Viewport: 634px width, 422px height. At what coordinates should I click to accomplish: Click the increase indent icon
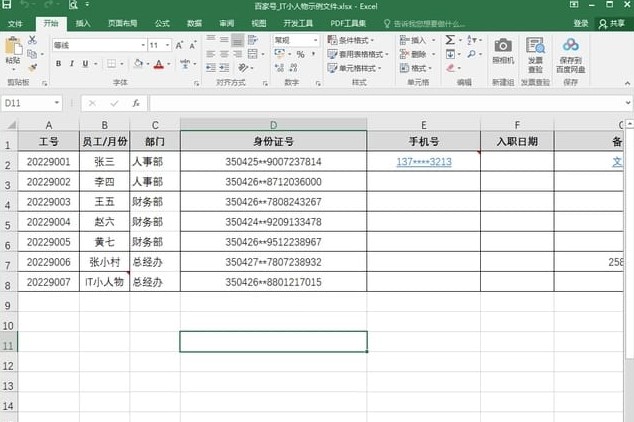tap(224, 68)
